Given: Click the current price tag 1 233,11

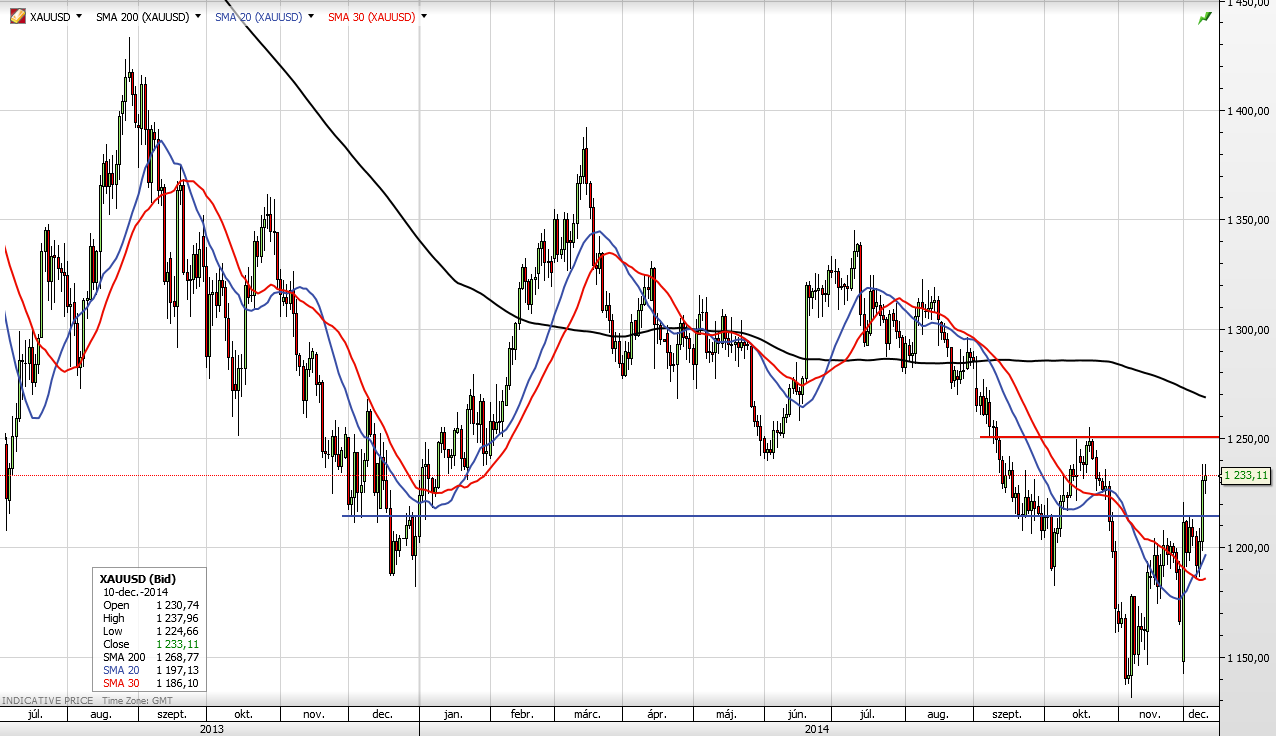Looking at the screenshot, I should point(1246,476).
